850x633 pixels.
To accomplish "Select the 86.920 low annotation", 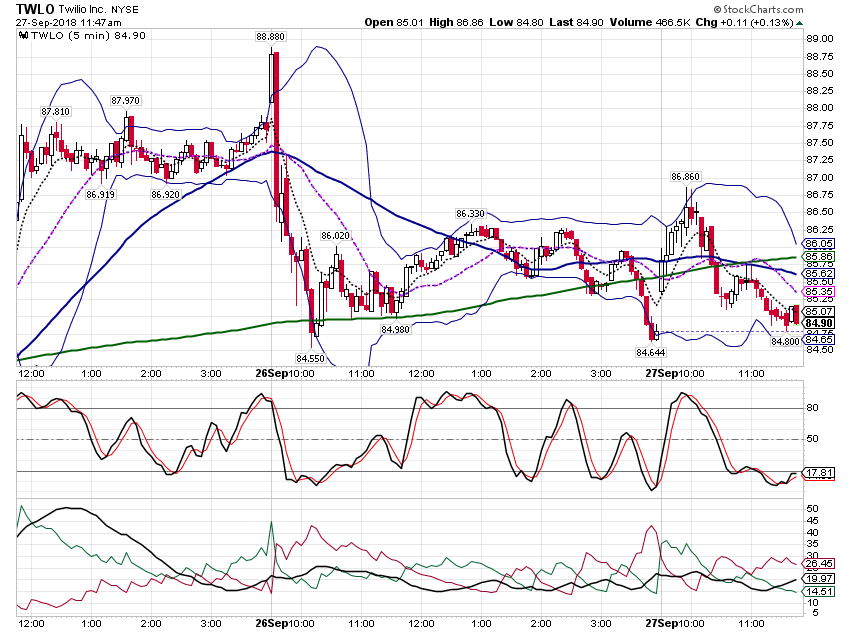I will (165, 194).
